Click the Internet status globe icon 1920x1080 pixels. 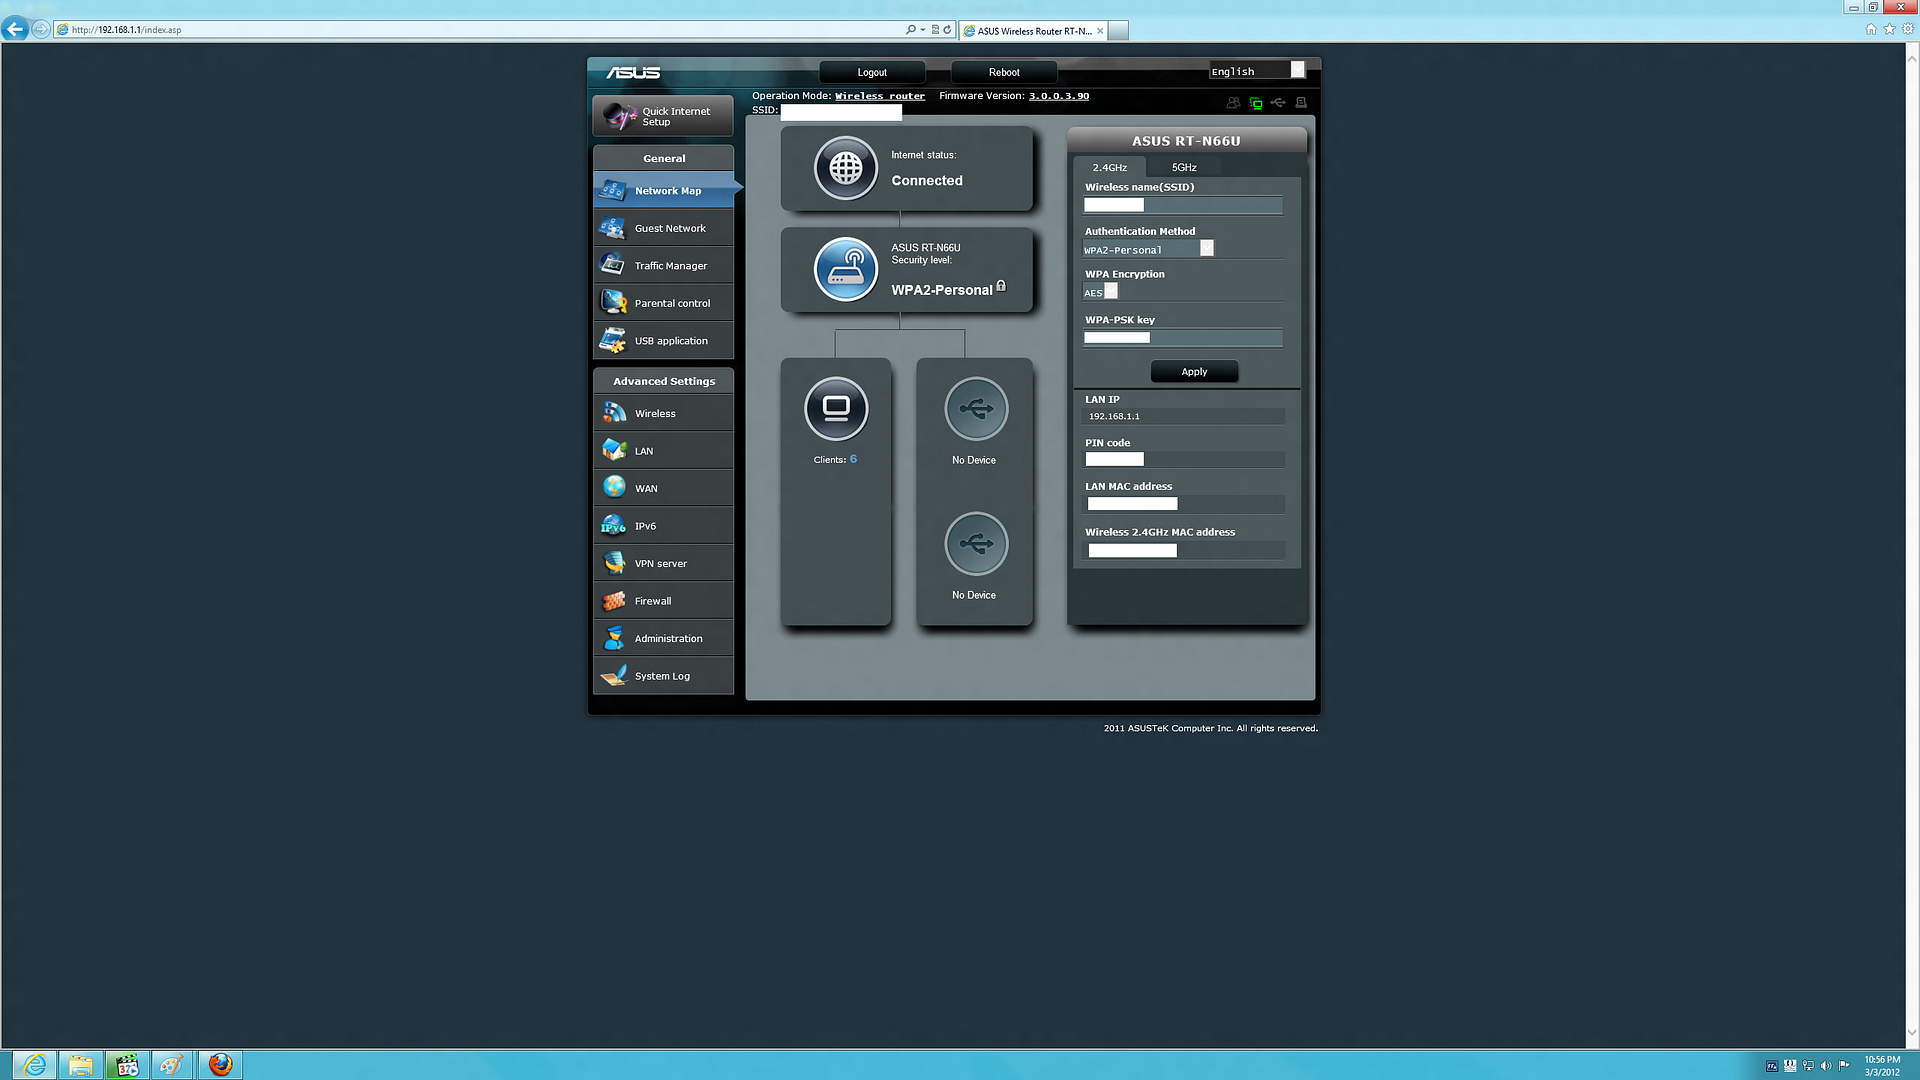845,168
